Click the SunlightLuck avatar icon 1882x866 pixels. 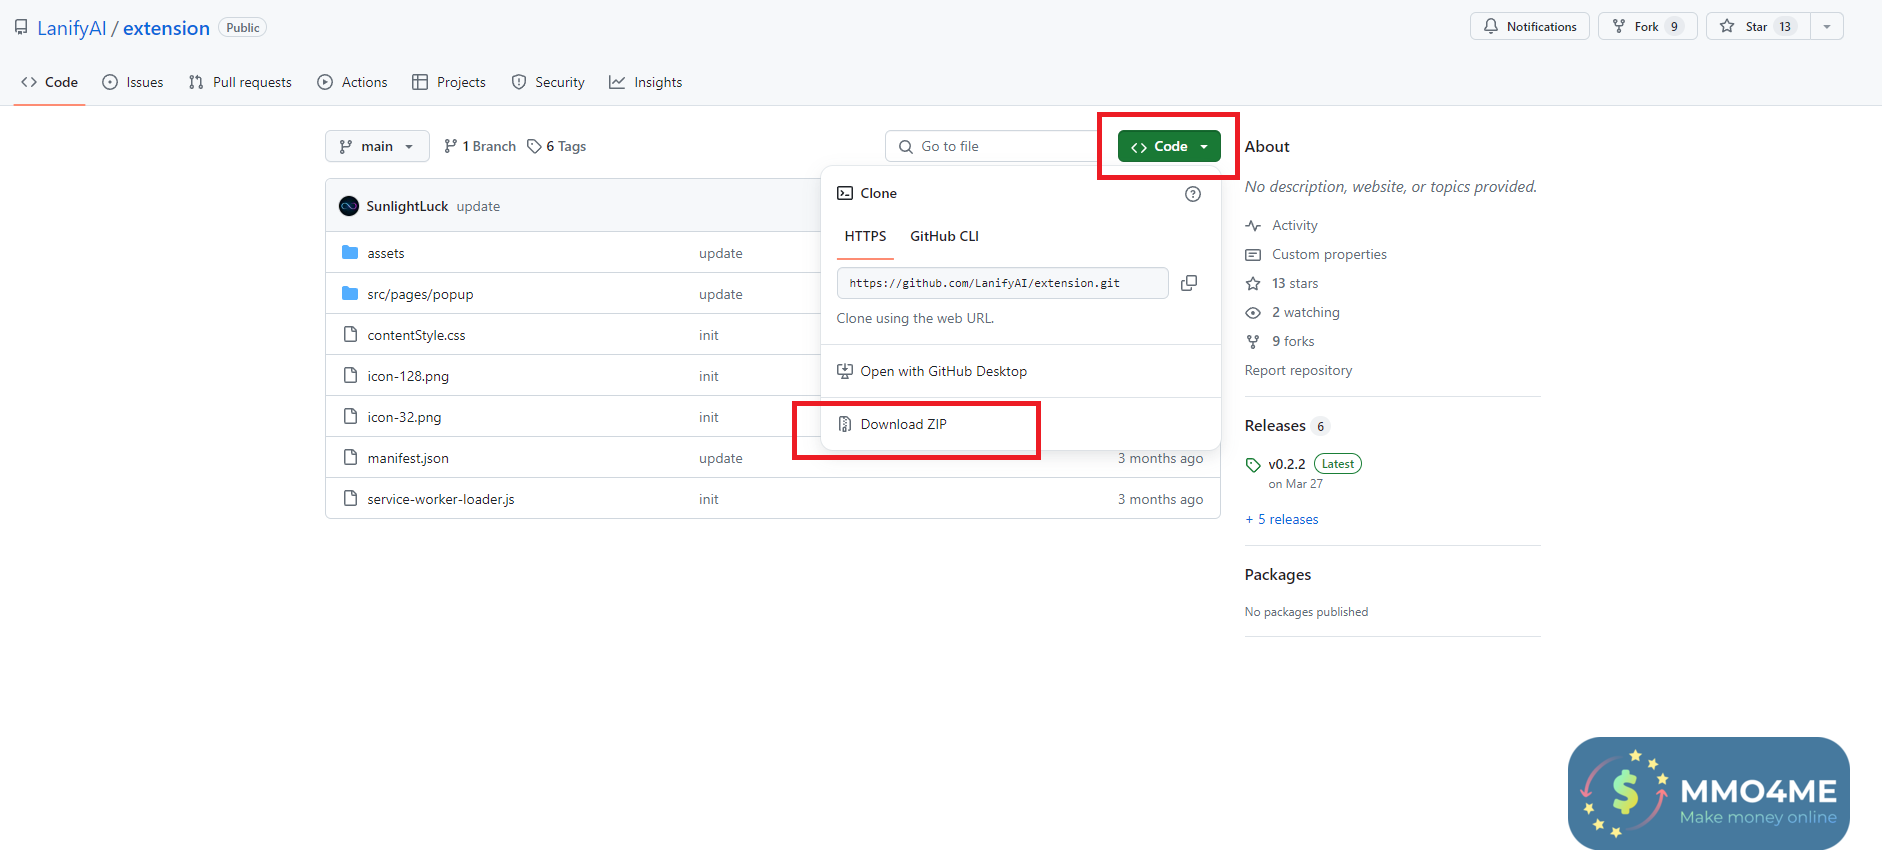[349, 206]
